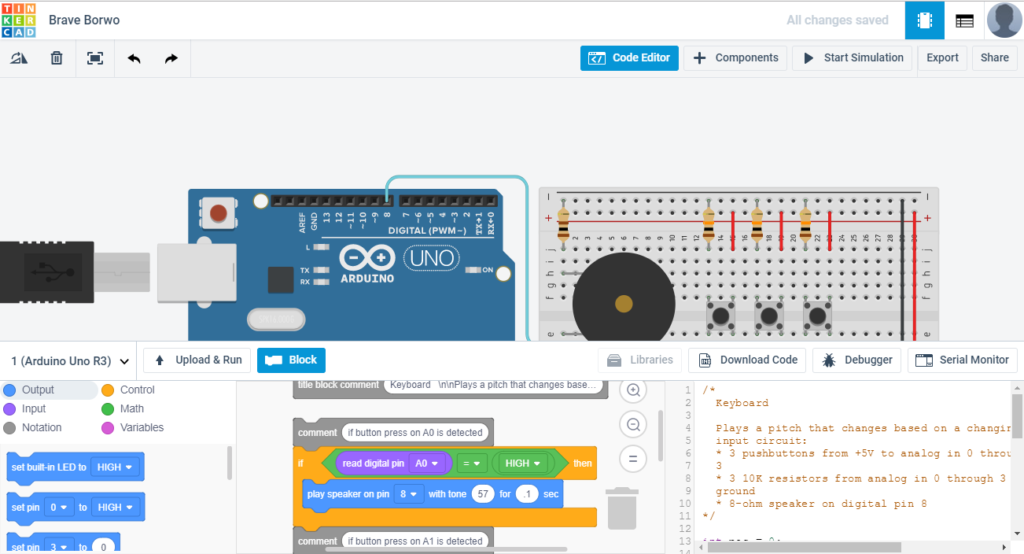
Task: Switch to circuit view icon
Action: point(925,20)
